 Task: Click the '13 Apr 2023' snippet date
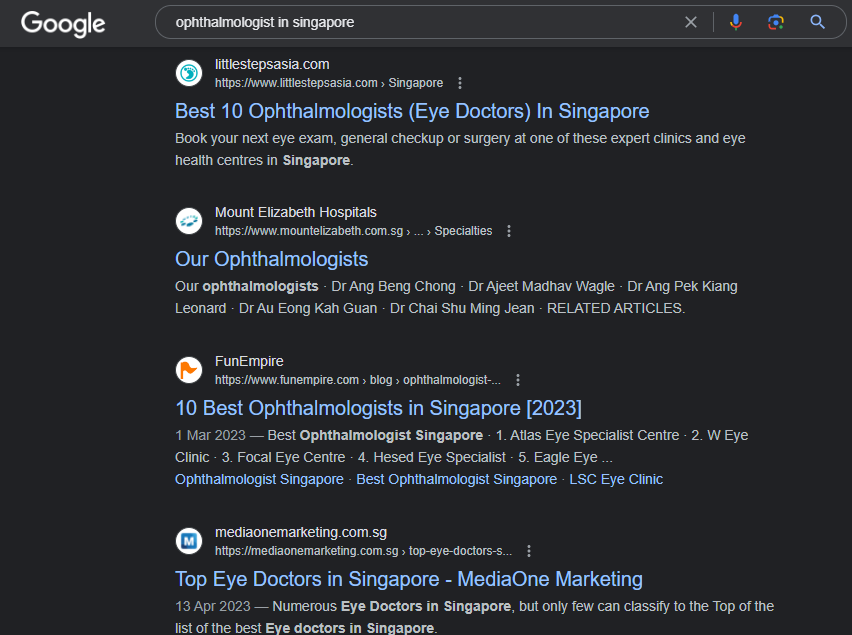click(x=212, y=606)
